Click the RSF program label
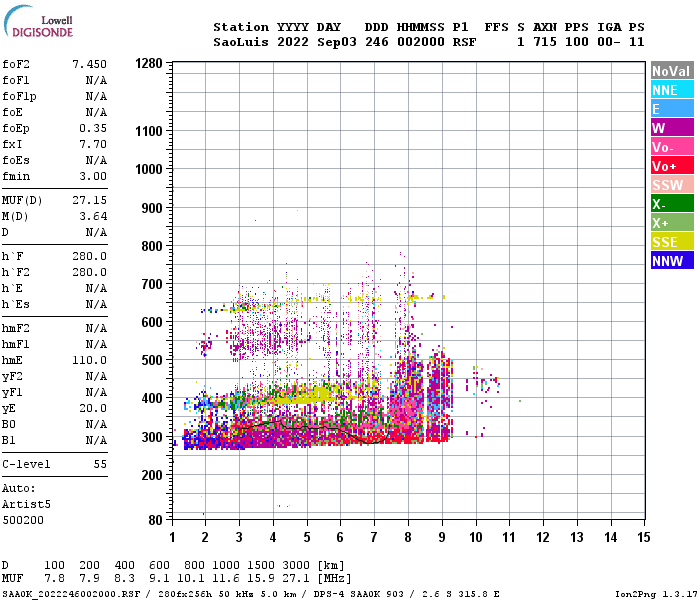This screenshot has width=700, height=600. [464, 42]
